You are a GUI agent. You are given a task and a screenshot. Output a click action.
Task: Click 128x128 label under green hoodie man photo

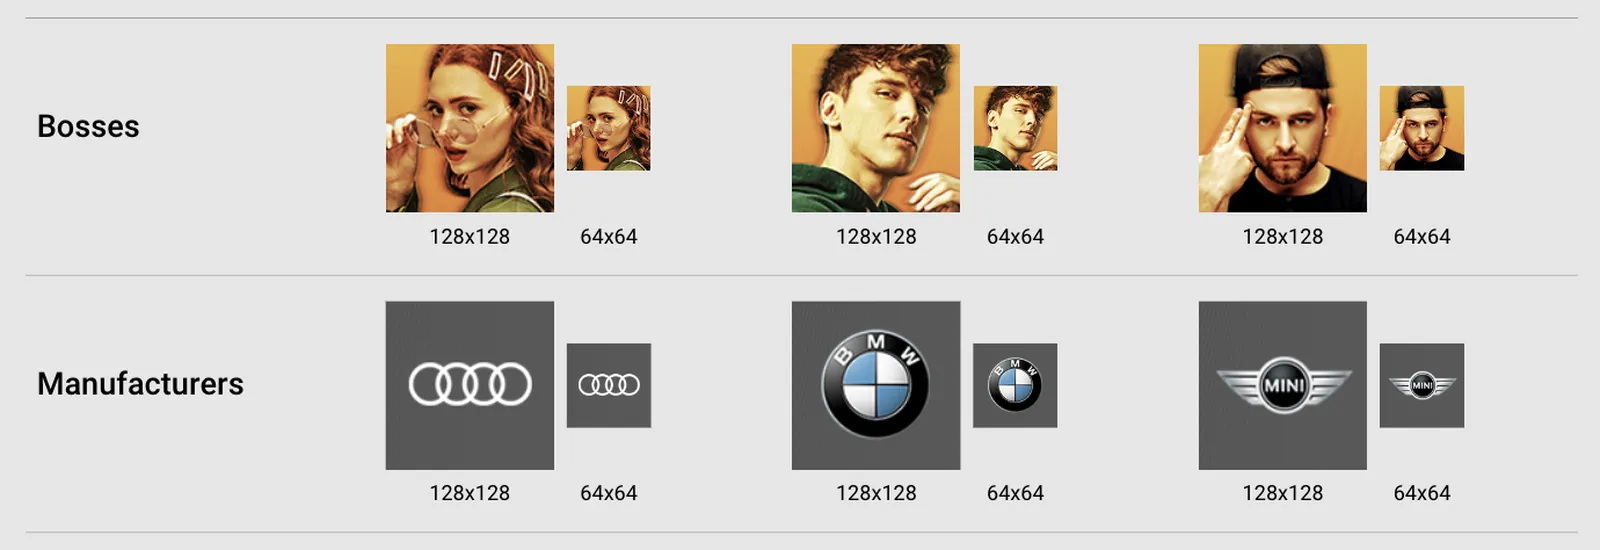click(875, 237)
